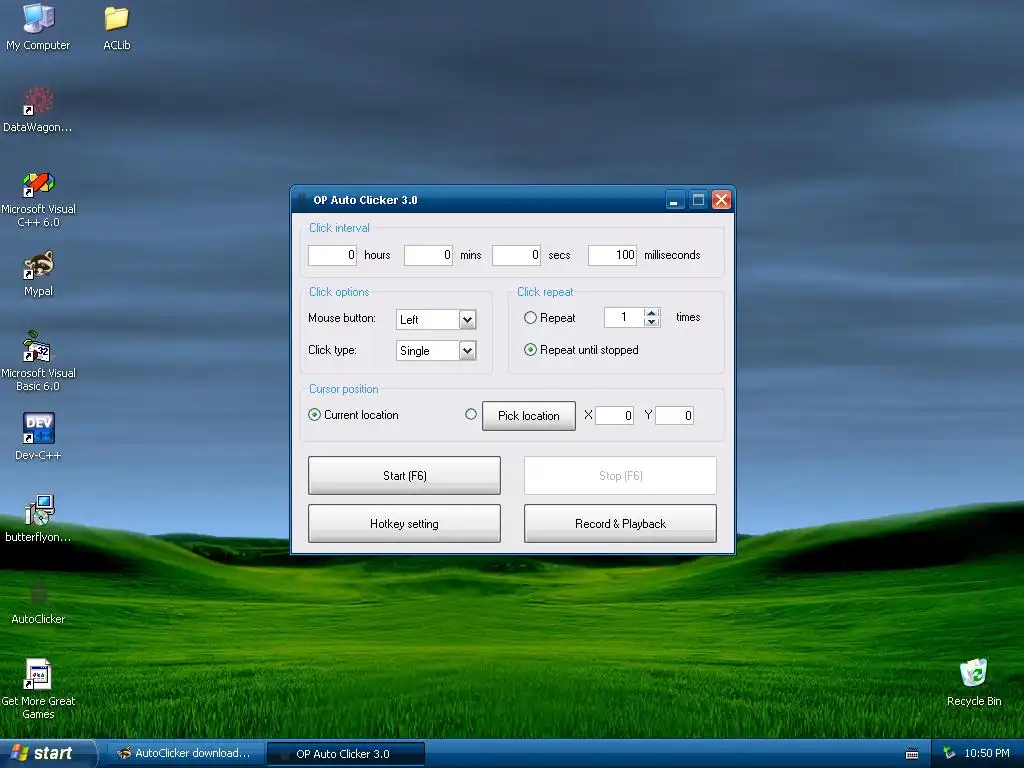Select the AutoClicker desktop icon
The height and width of the screenshot is (768, 1024).
tap(38, 602)
